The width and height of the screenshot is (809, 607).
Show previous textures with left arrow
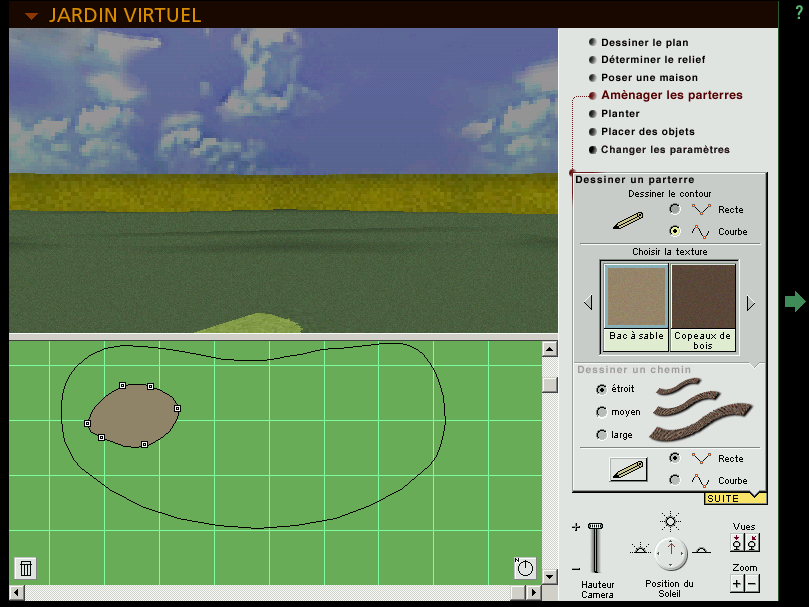tap(588, 303)
